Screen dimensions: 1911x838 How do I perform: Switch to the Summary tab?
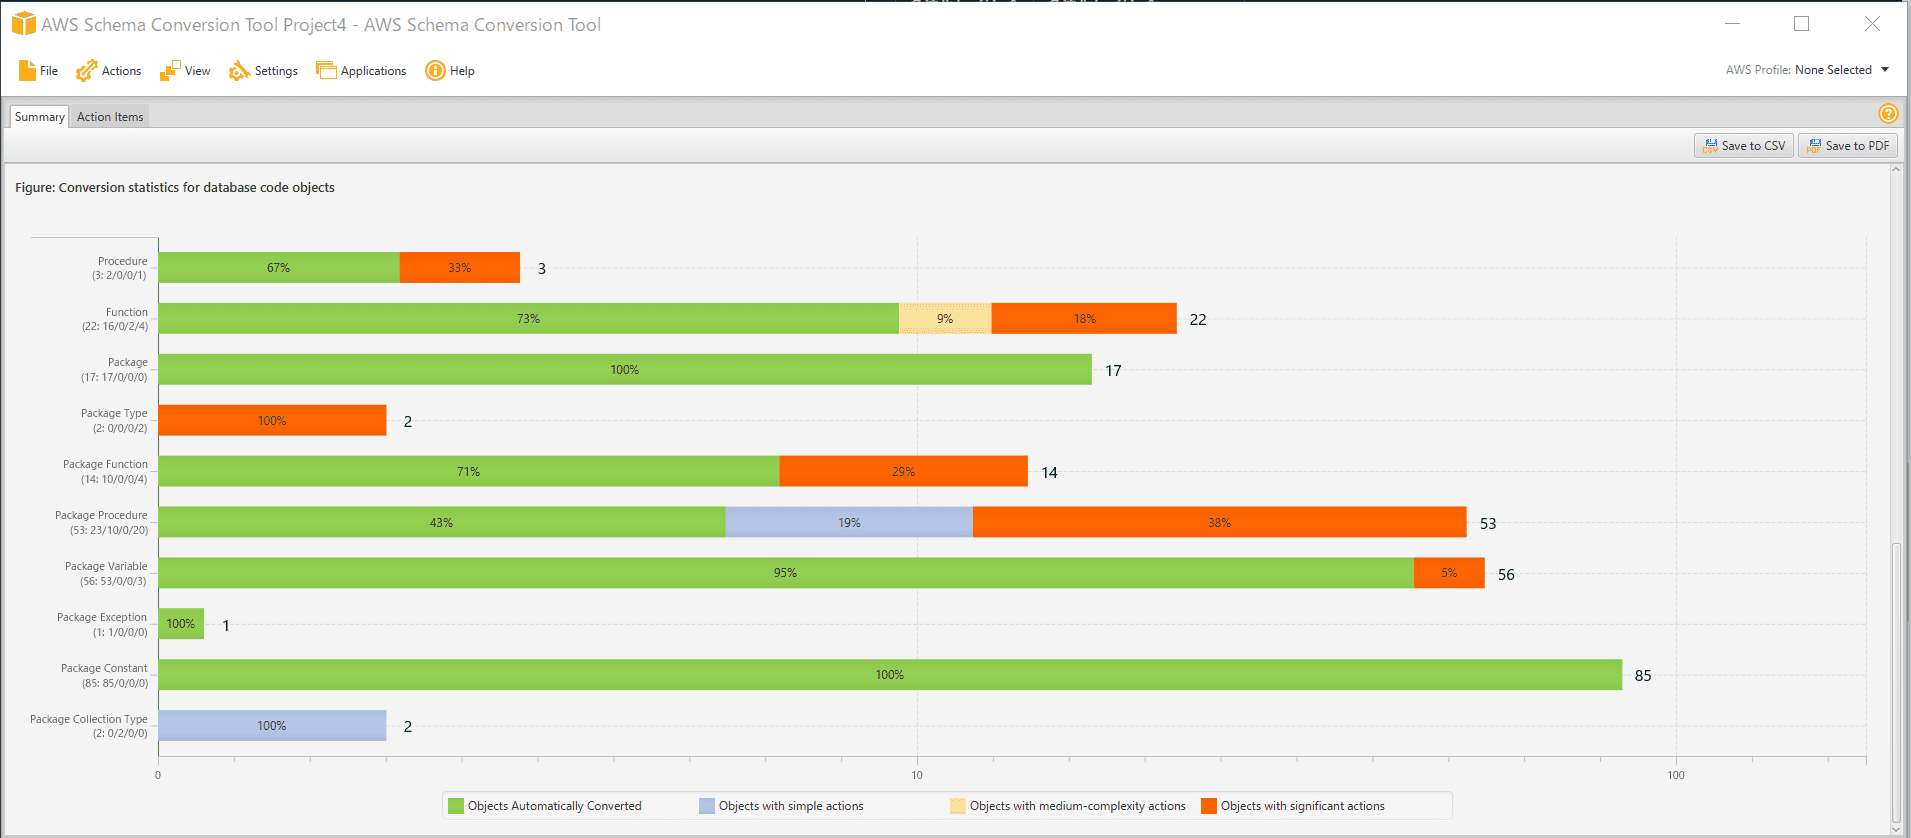[40, 117]
